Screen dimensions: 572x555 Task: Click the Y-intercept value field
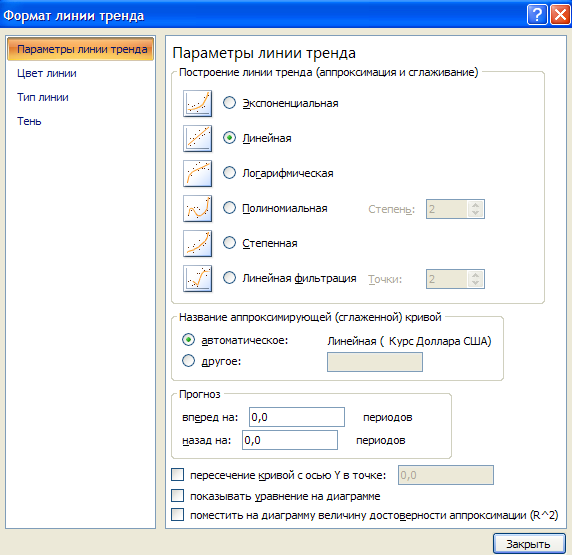click(446, 475)
